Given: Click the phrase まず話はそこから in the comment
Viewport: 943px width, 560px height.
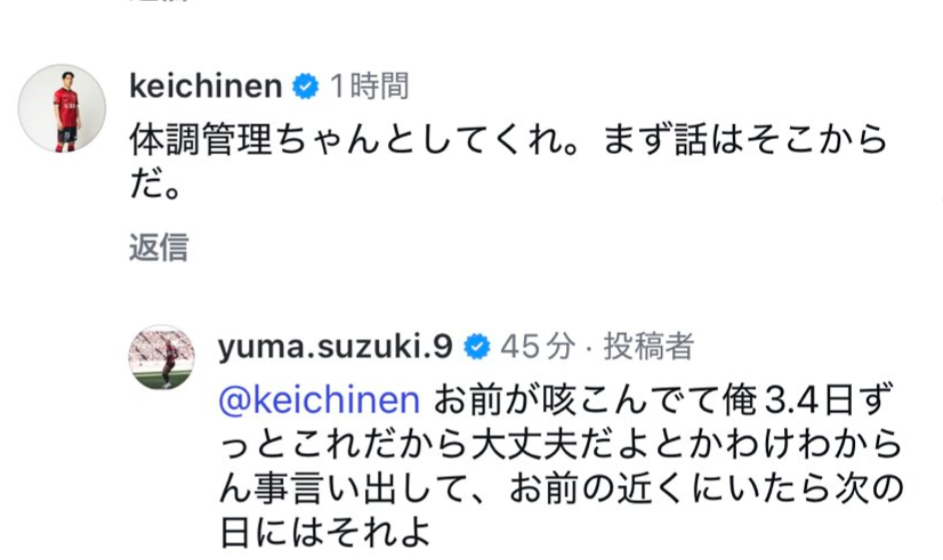Looking at the screenshot, I should click(744, 141).
